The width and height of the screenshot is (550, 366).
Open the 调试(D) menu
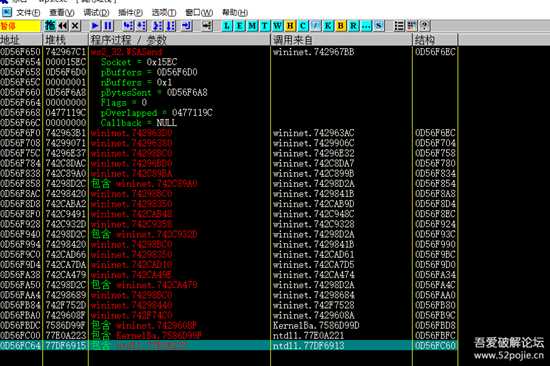pos(96,13)
